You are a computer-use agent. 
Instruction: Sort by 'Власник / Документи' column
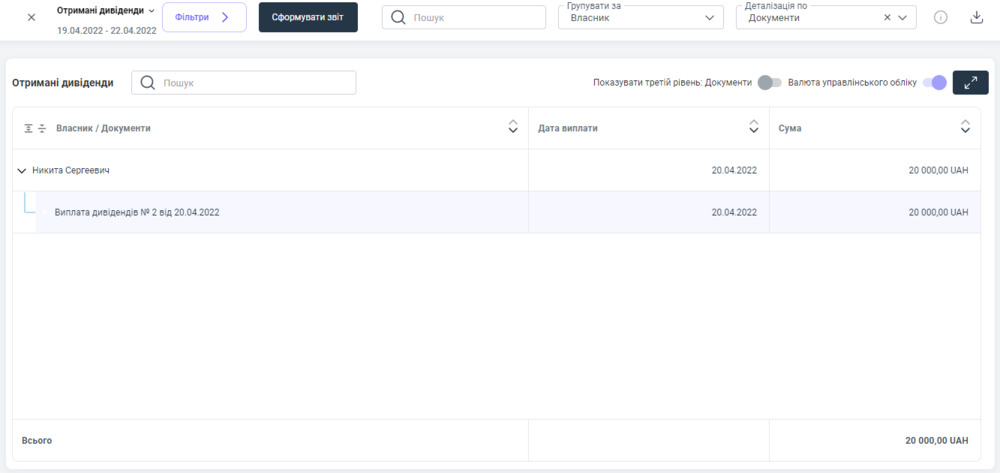pos(513,127)
